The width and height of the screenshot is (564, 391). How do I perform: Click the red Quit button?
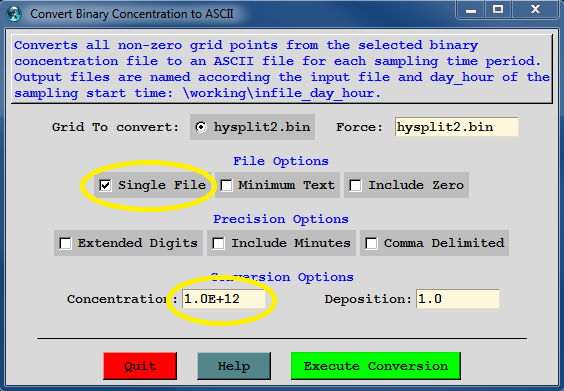pos(140,366)
